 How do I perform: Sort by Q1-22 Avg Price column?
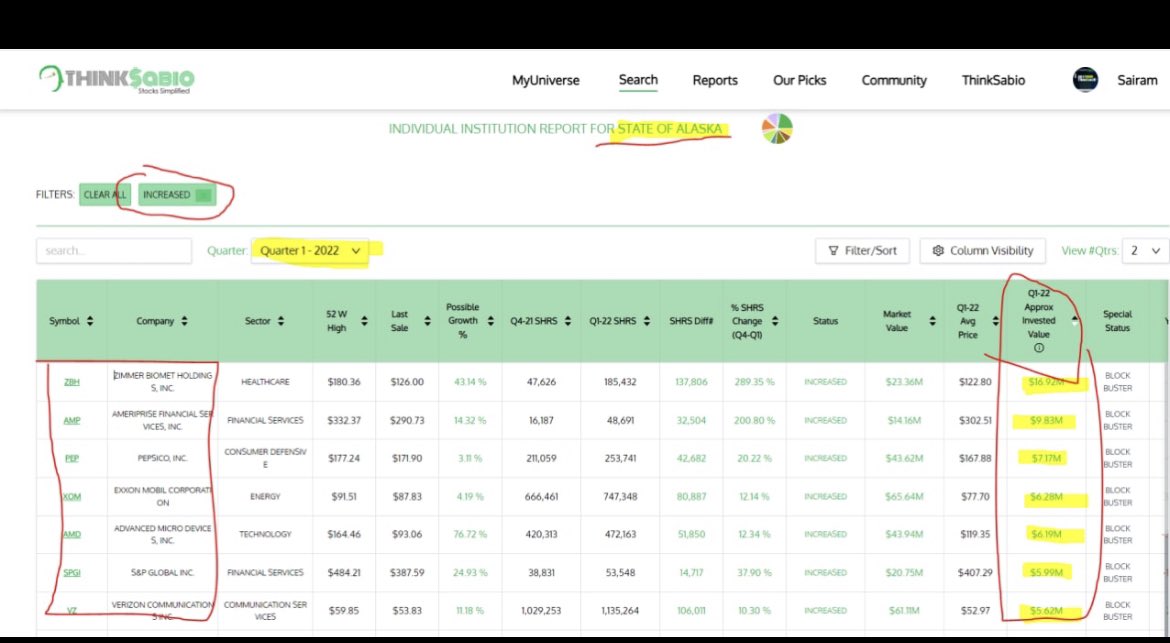click(995, 321)
